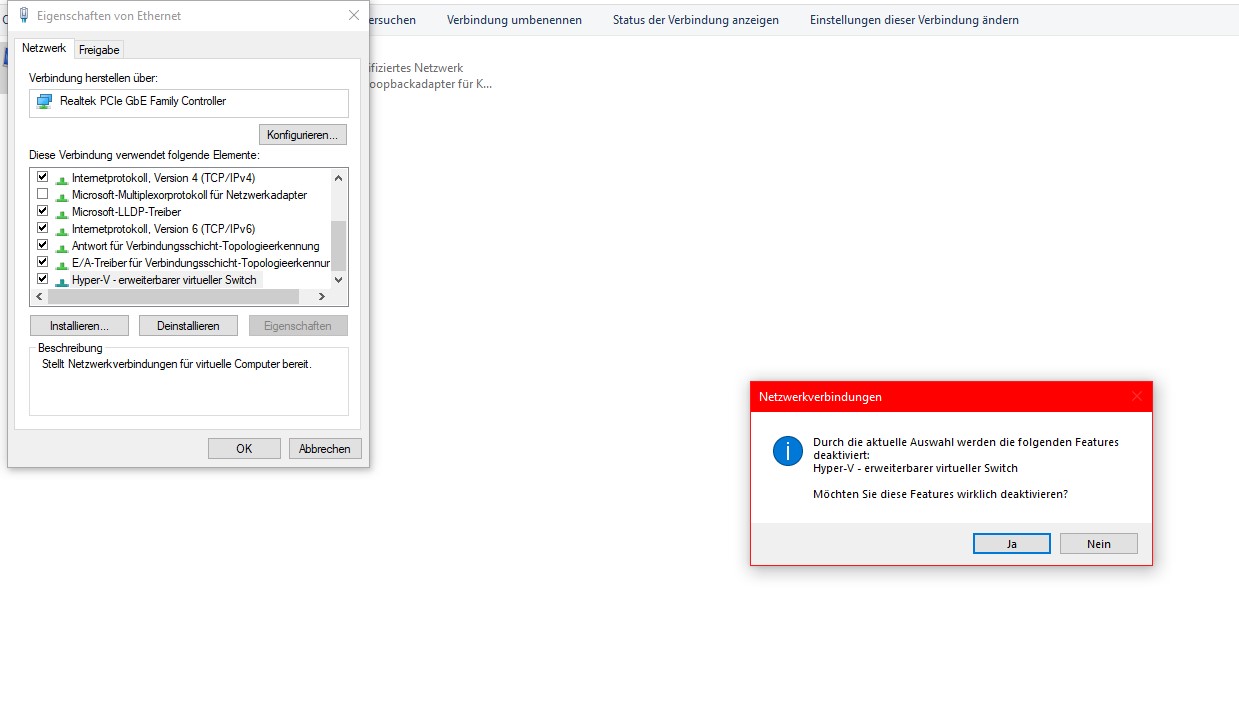Click the vertical scrollbar thumb in element list
This screenshot has height=709, width=1239.
[338, 245]
